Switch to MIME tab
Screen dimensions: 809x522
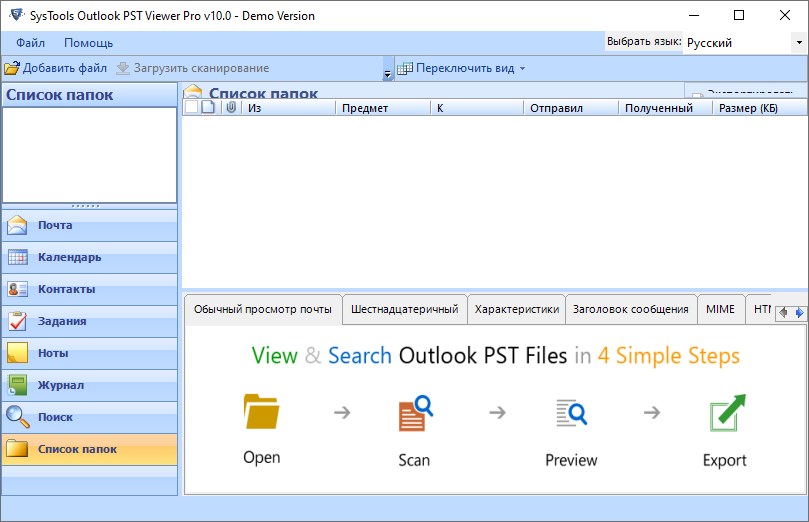pos(720,309)
